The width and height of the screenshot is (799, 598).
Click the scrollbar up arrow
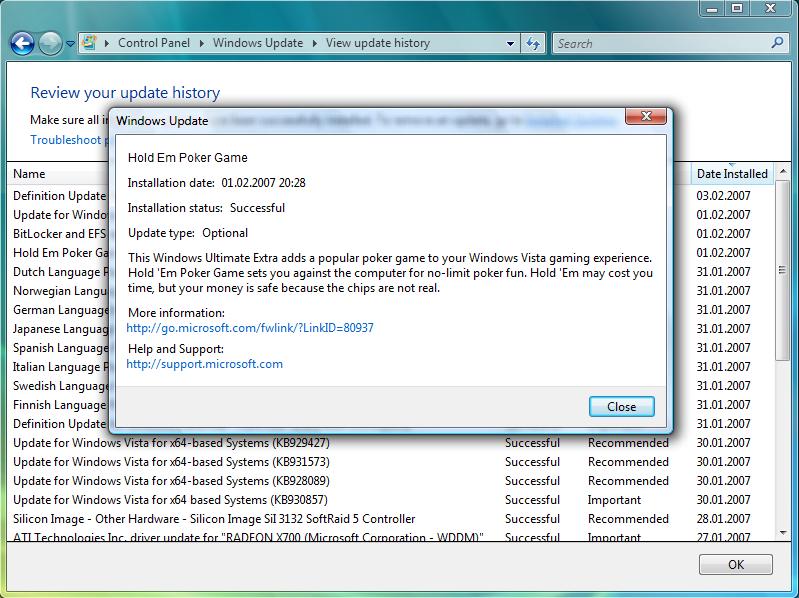(x=783, y=172)
